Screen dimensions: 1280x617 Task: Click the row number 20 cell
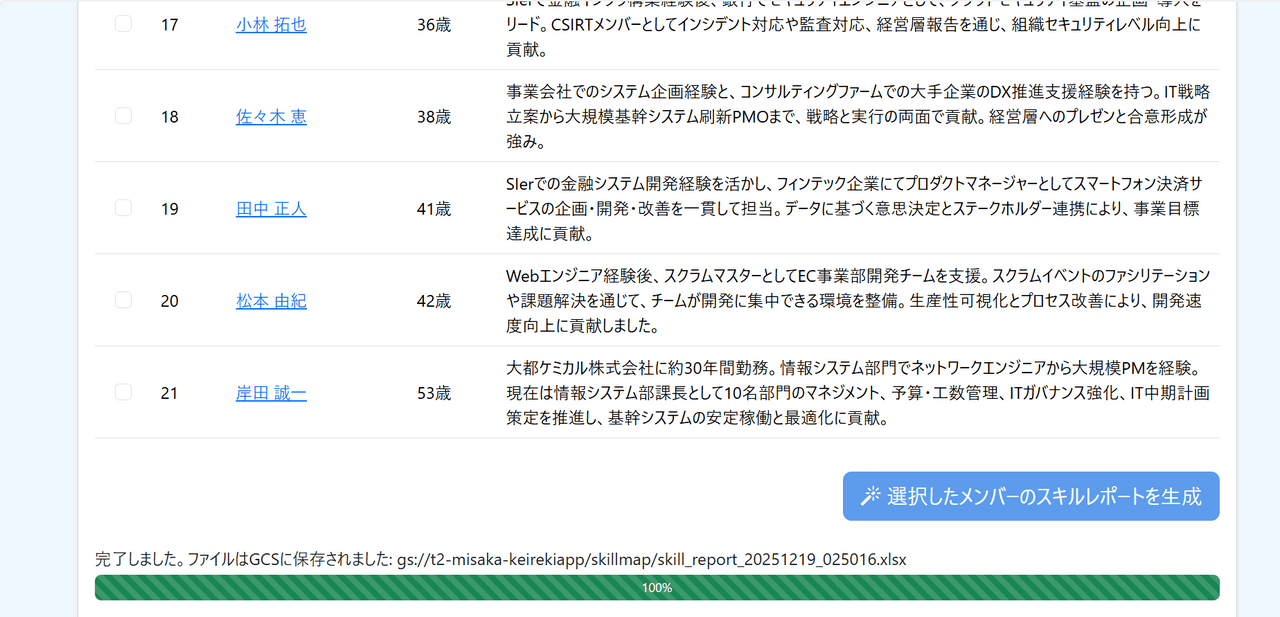coord(170,301)
